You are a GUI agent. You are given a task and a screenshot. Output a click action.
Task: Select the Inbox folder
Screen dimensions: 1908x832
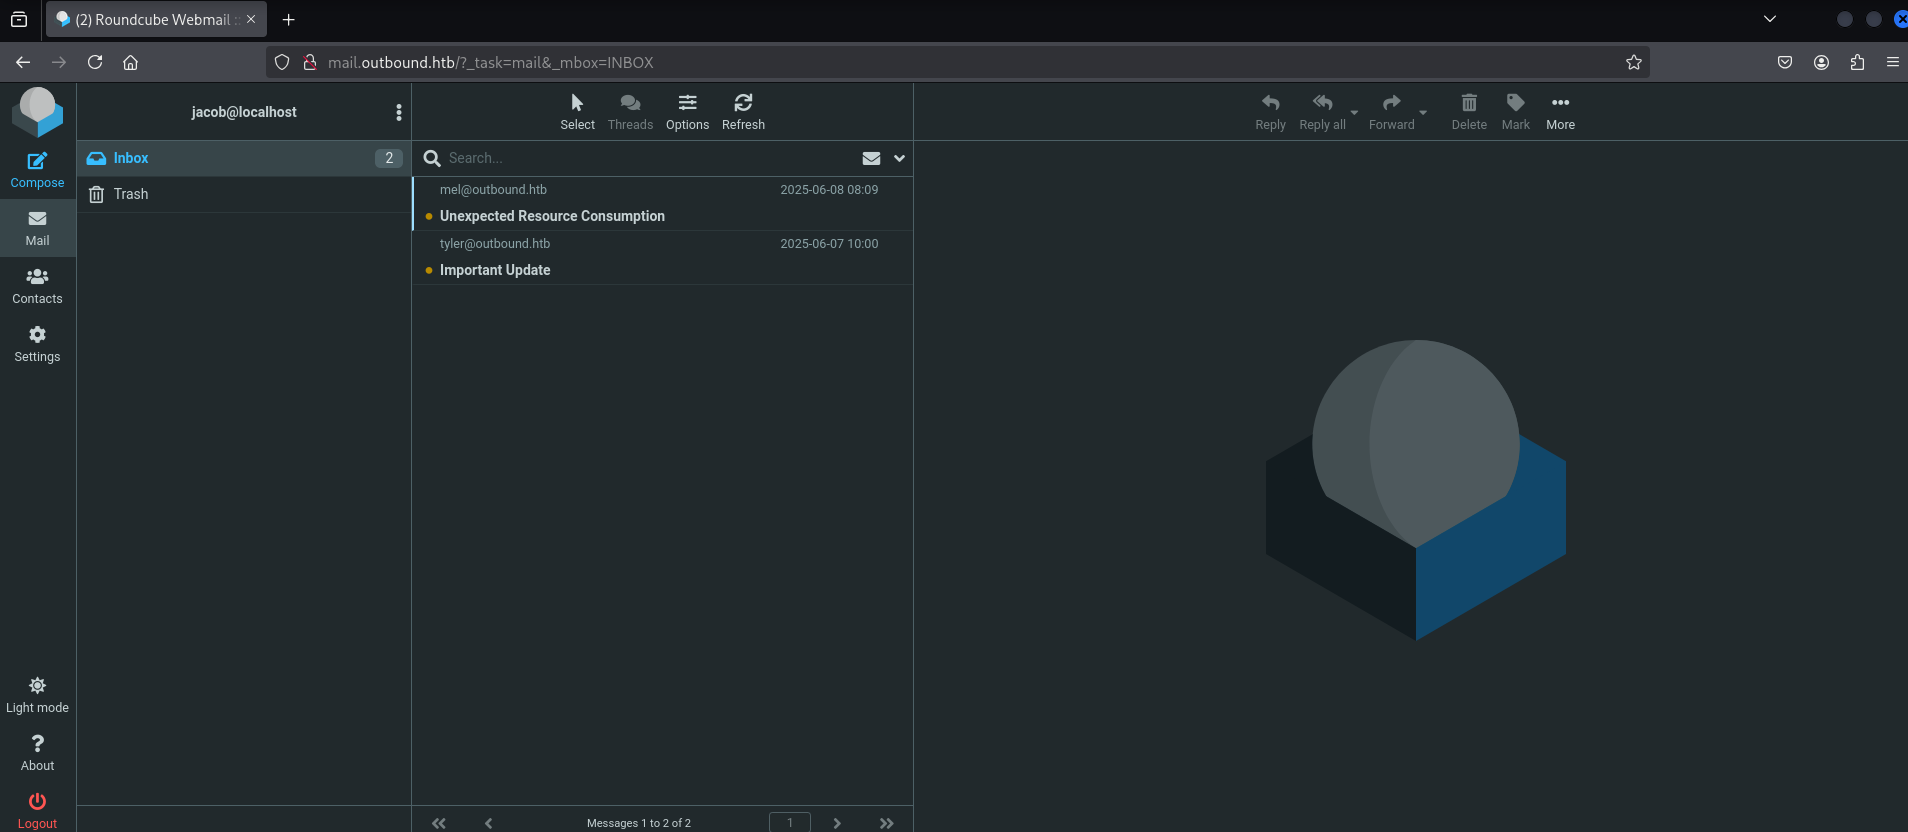coord(244,158)
